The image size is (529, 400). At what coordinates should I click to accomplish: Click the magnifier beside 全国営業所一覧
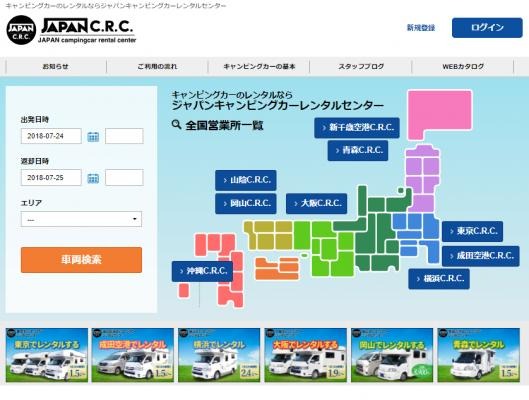pos(176,125)
